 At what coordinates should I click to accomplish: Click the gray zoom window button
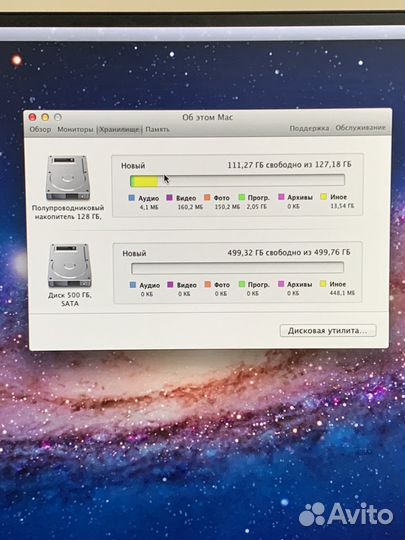(58, 117)
